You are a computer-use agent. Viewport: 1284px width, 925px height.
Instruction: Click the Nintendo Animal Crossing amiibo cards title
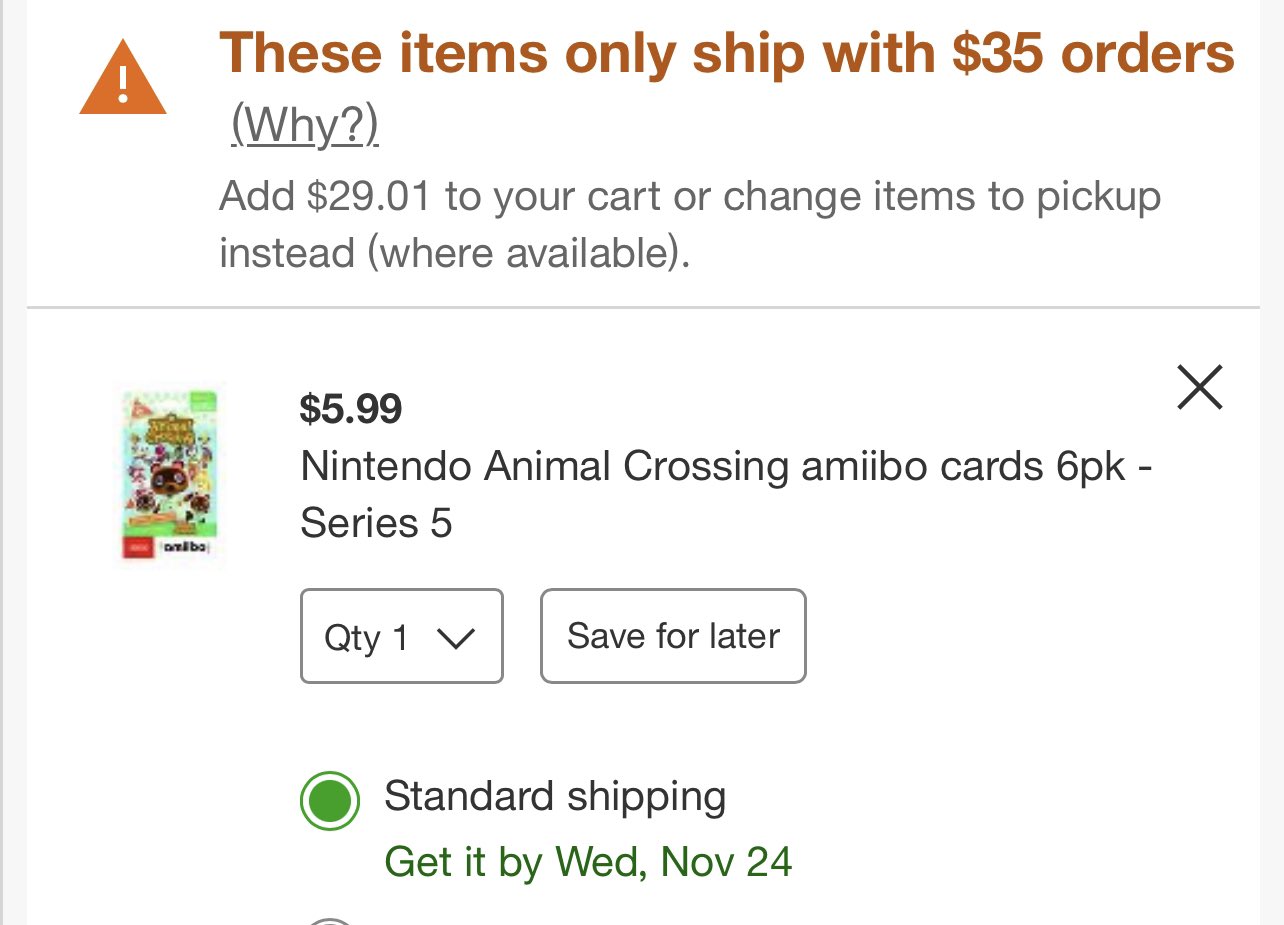coord(725,467)
